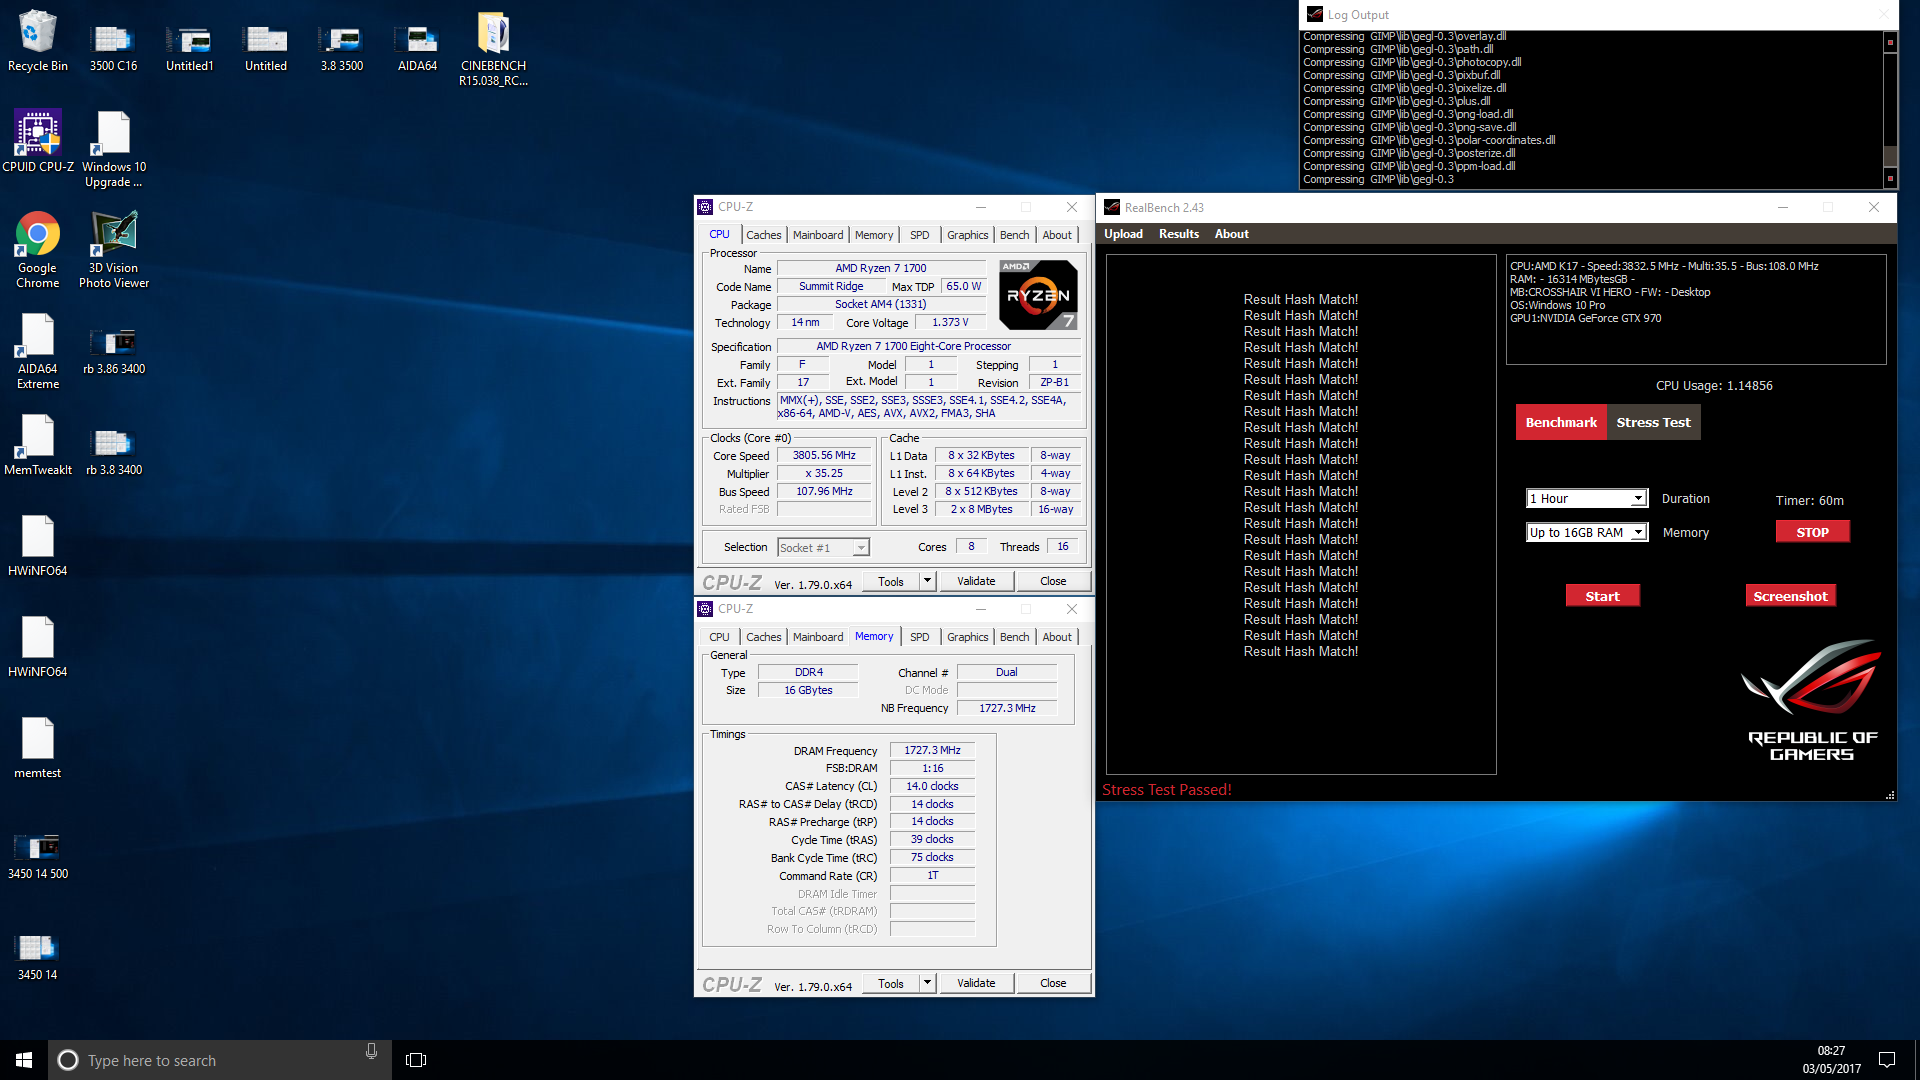
Task: Click the Core Voltage value 1.373 V
Action: 950,322
